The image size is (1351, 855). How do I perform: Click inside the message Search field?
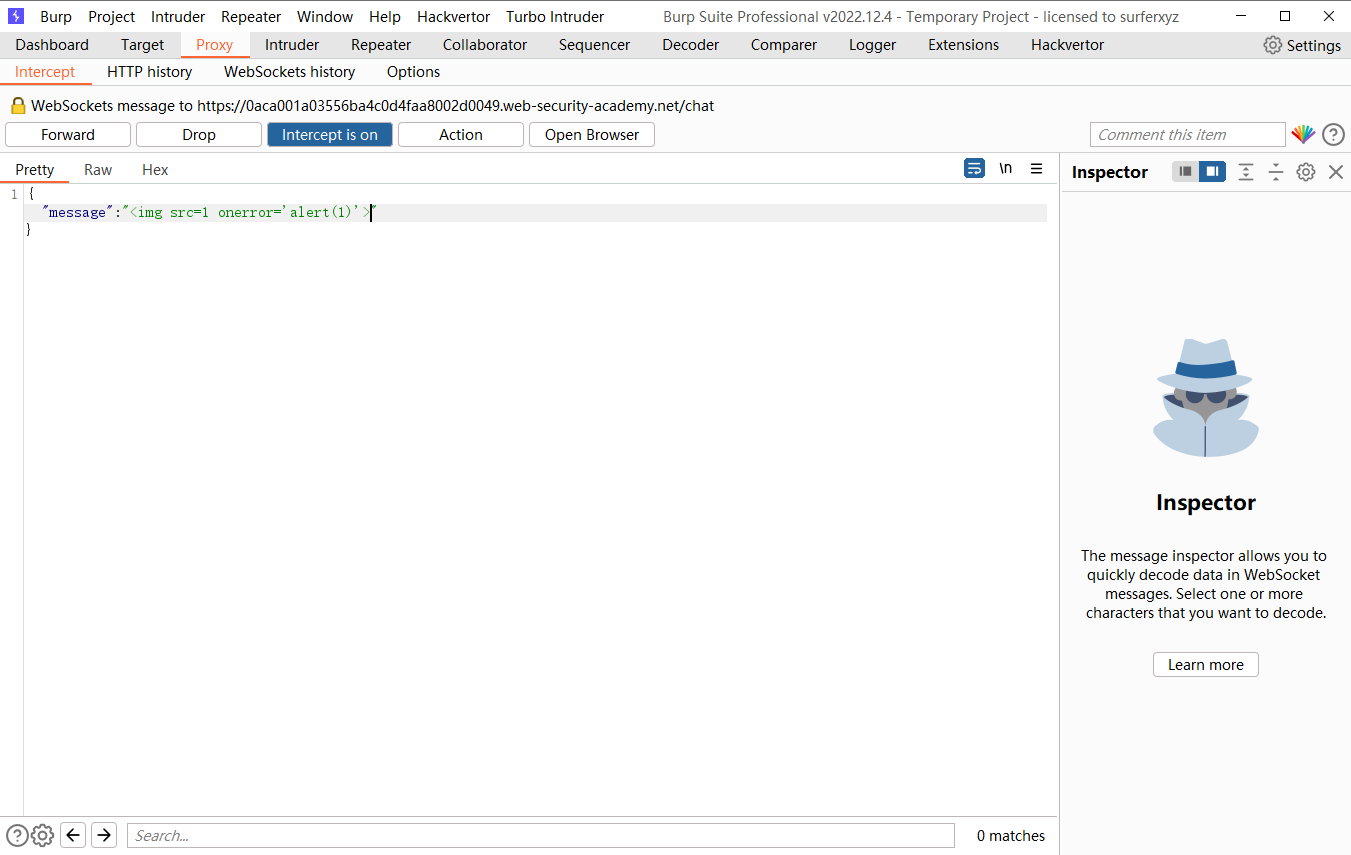click(540, 835)
